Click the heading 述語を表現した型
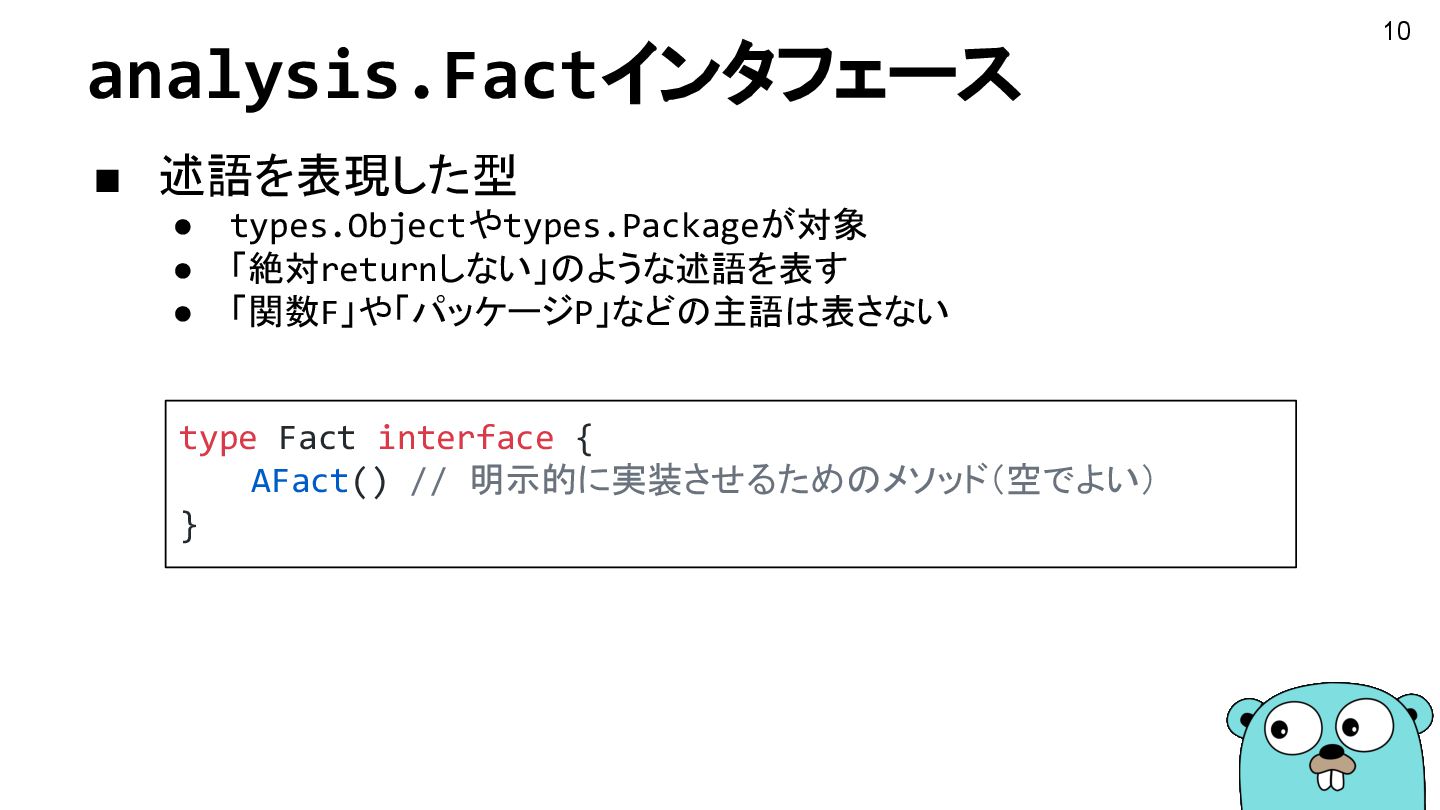This screenshot has width=1440, height=810. pos(338,178)
